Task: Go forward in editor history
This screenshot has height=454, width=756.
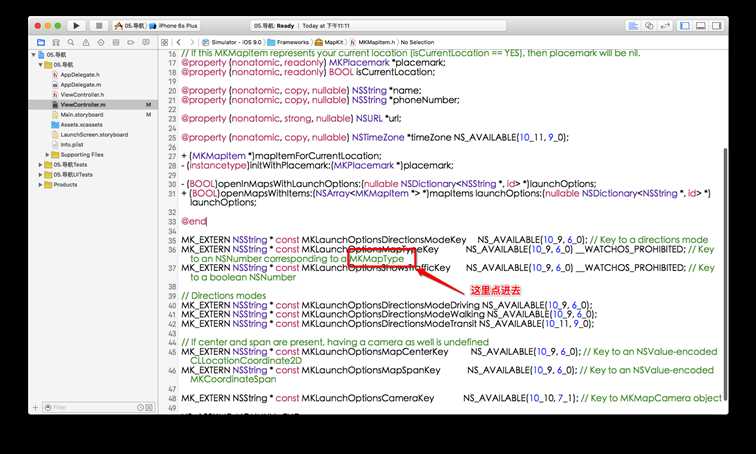Action: pos(191,42)
